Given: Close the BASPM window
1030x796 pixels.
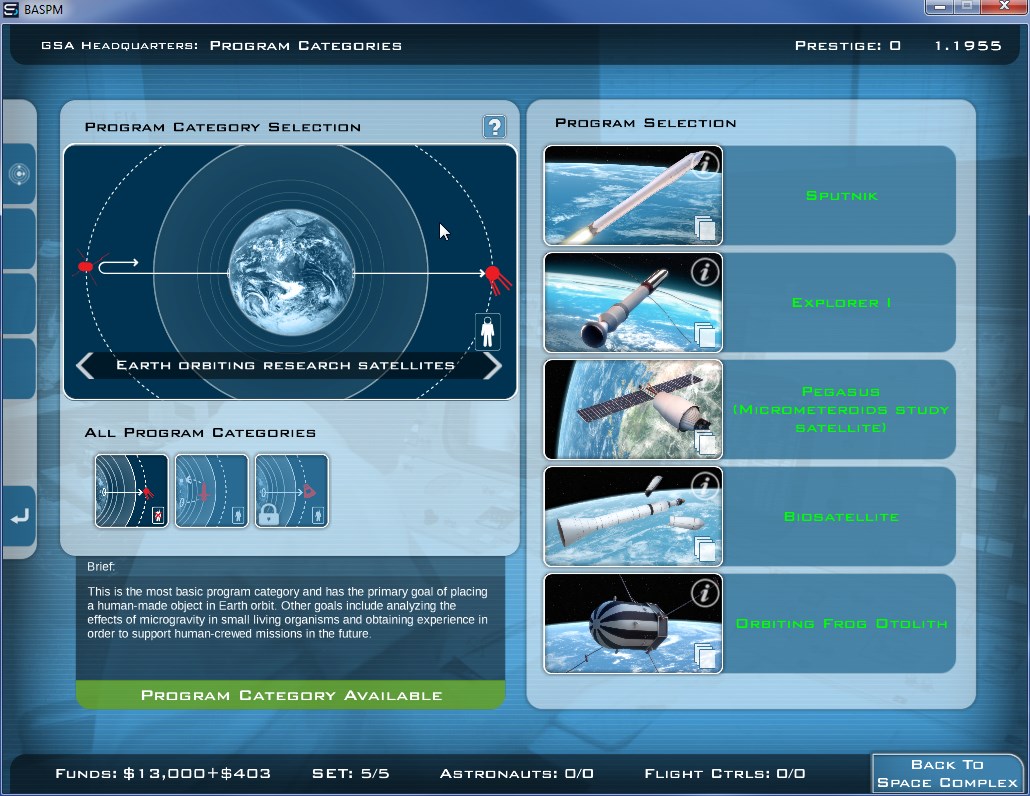Looking at the screenshot, I should click(x=1004, y=7).
